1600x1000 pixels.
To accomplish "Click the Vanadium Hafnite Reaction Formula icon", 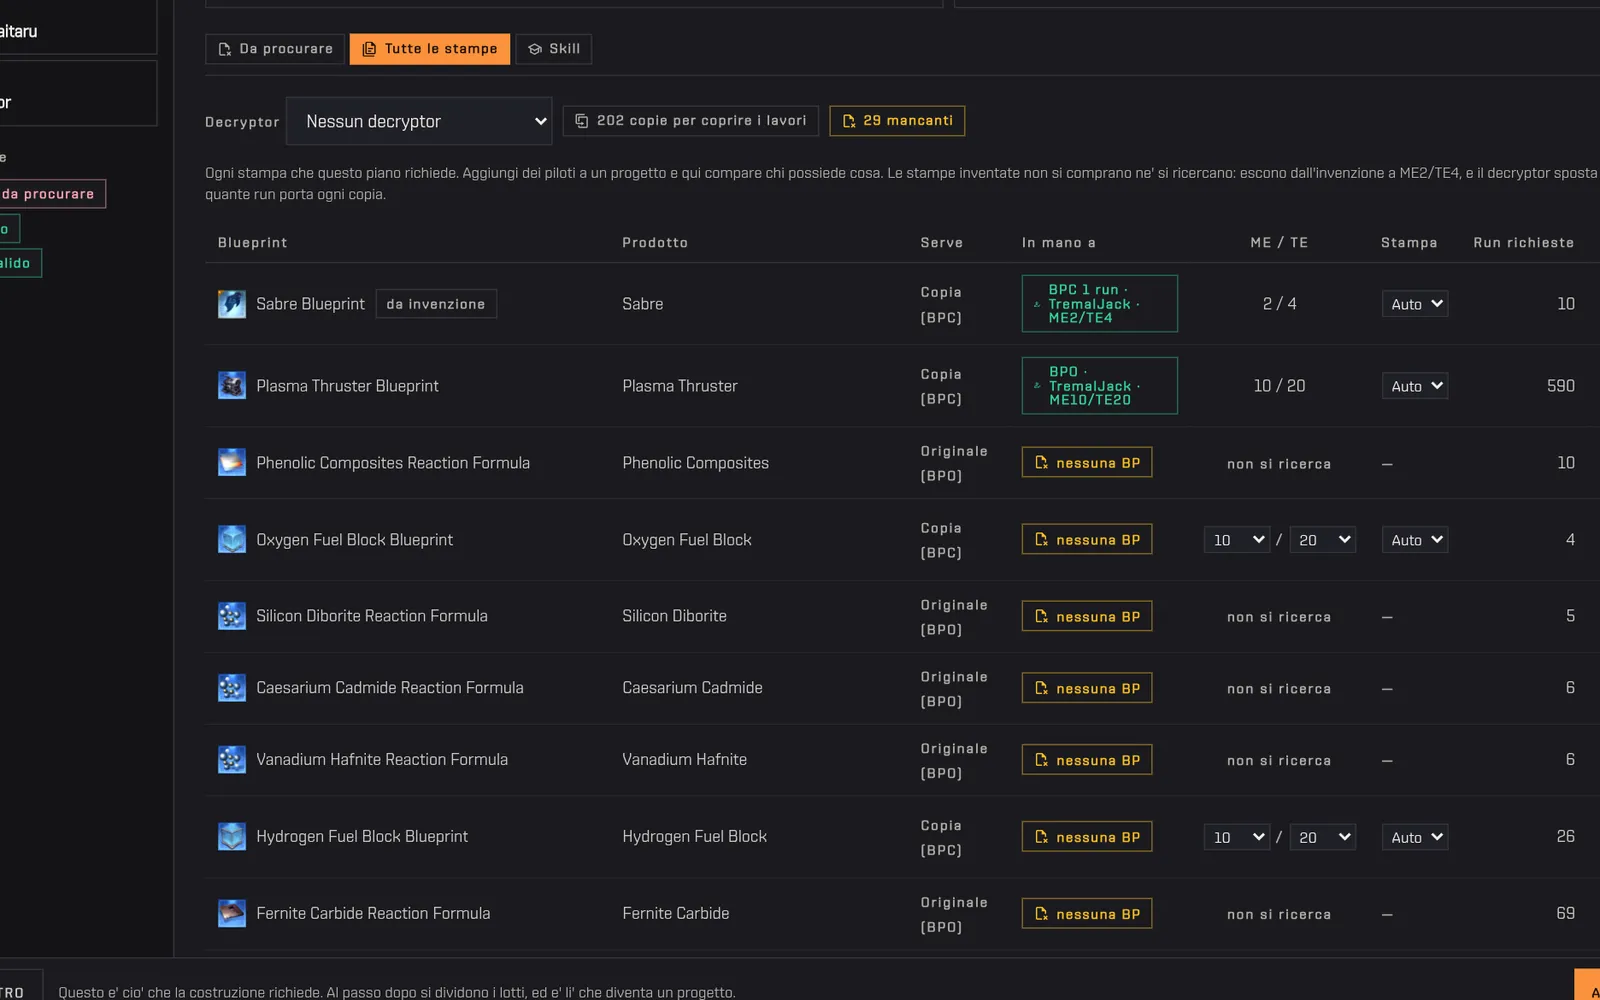I will tap(232, 760).
